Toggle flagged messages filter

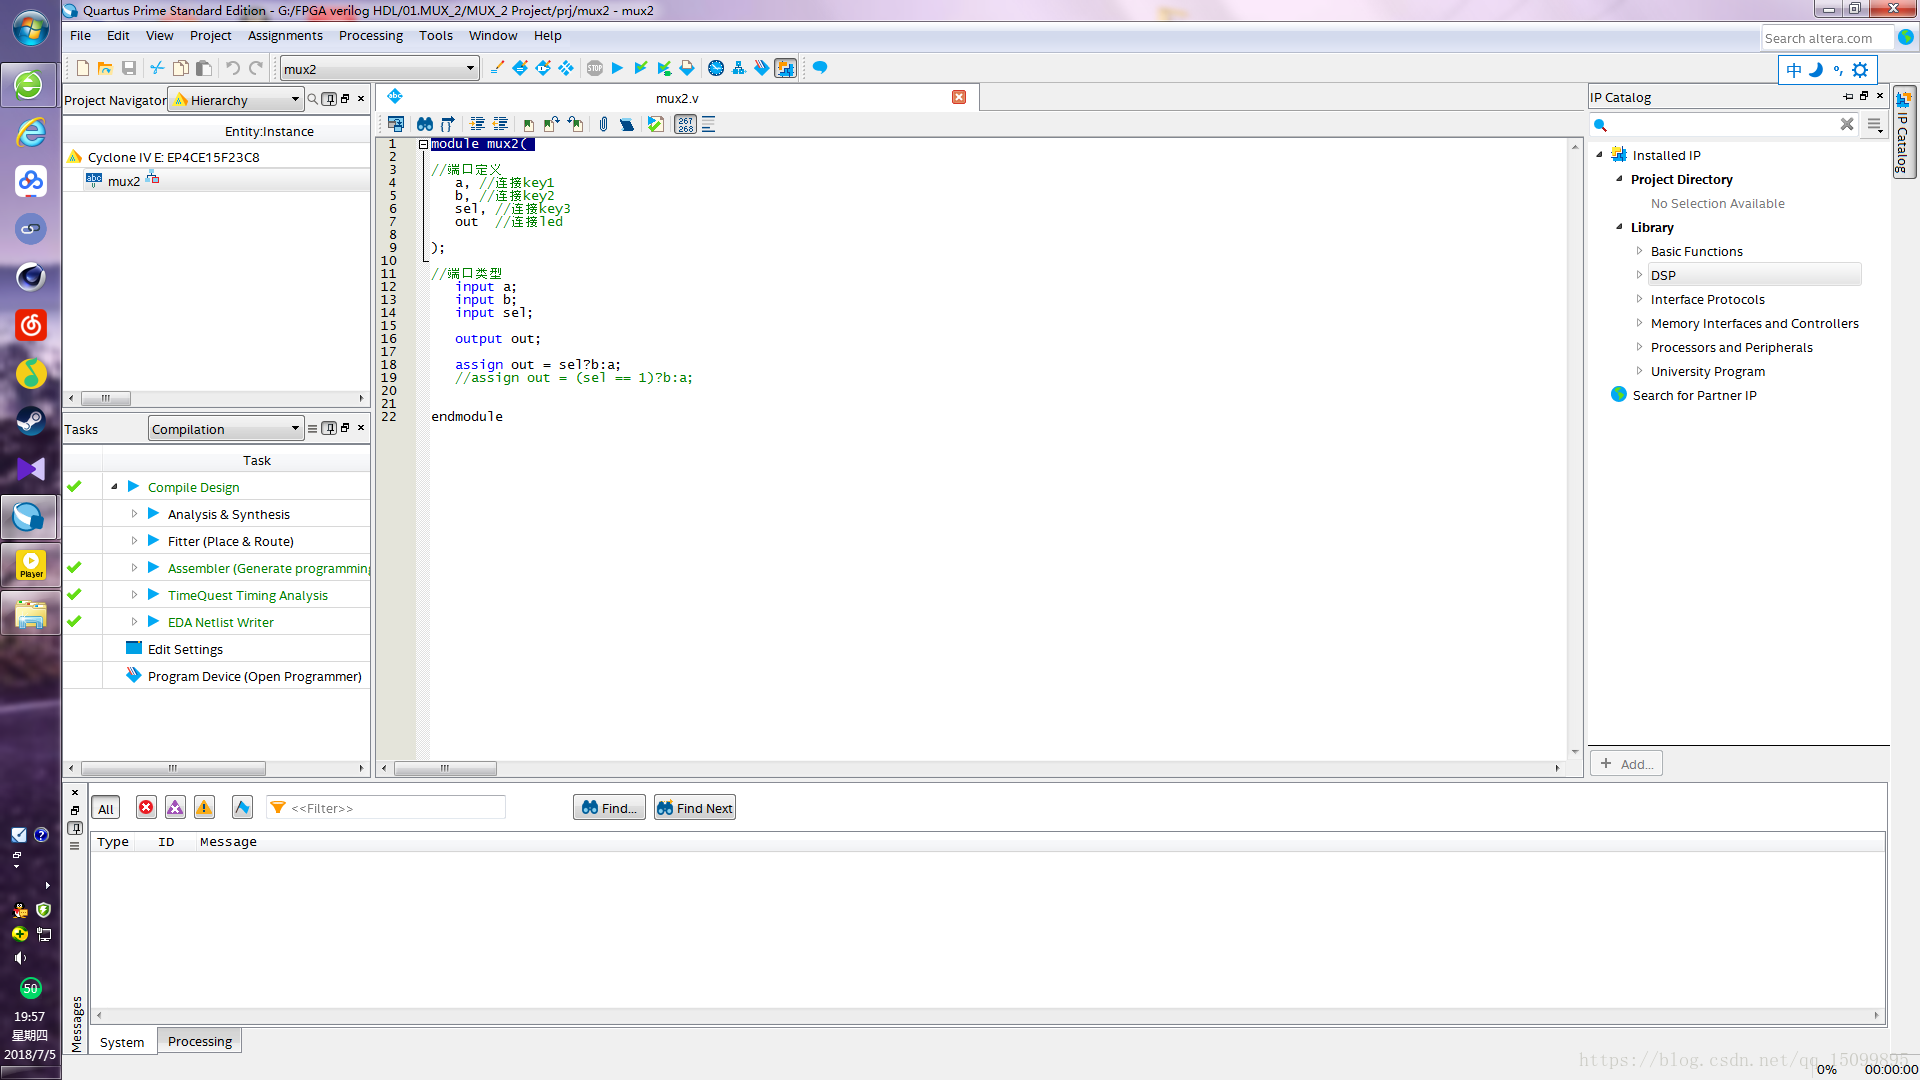[x=242, y=808]
